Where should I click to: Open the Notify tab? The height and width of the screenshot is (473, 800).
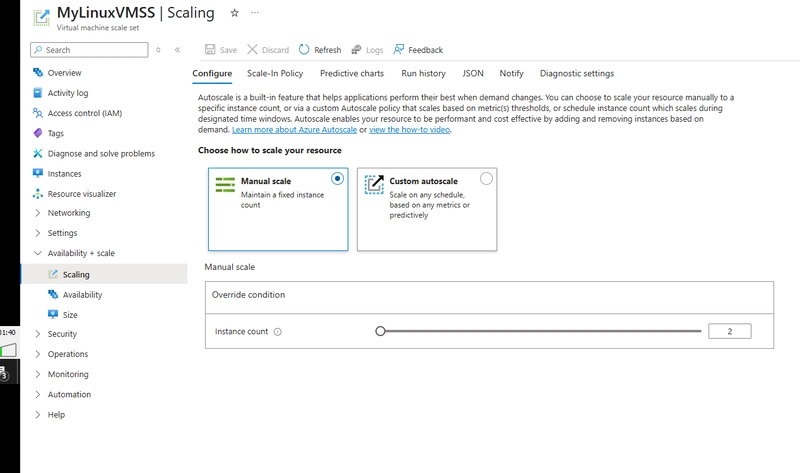[512, 73]
